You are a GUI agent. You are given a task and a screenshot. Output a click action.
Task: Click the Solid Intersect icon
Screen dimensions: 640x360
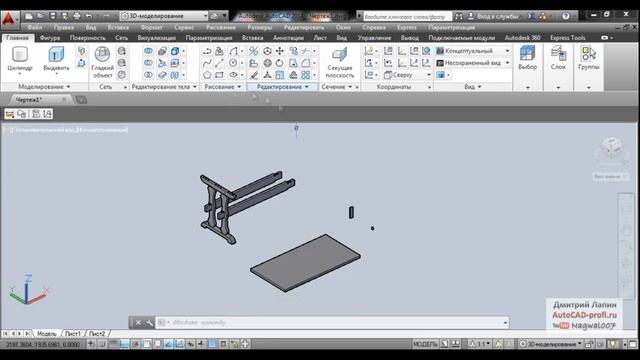(148, 75)
